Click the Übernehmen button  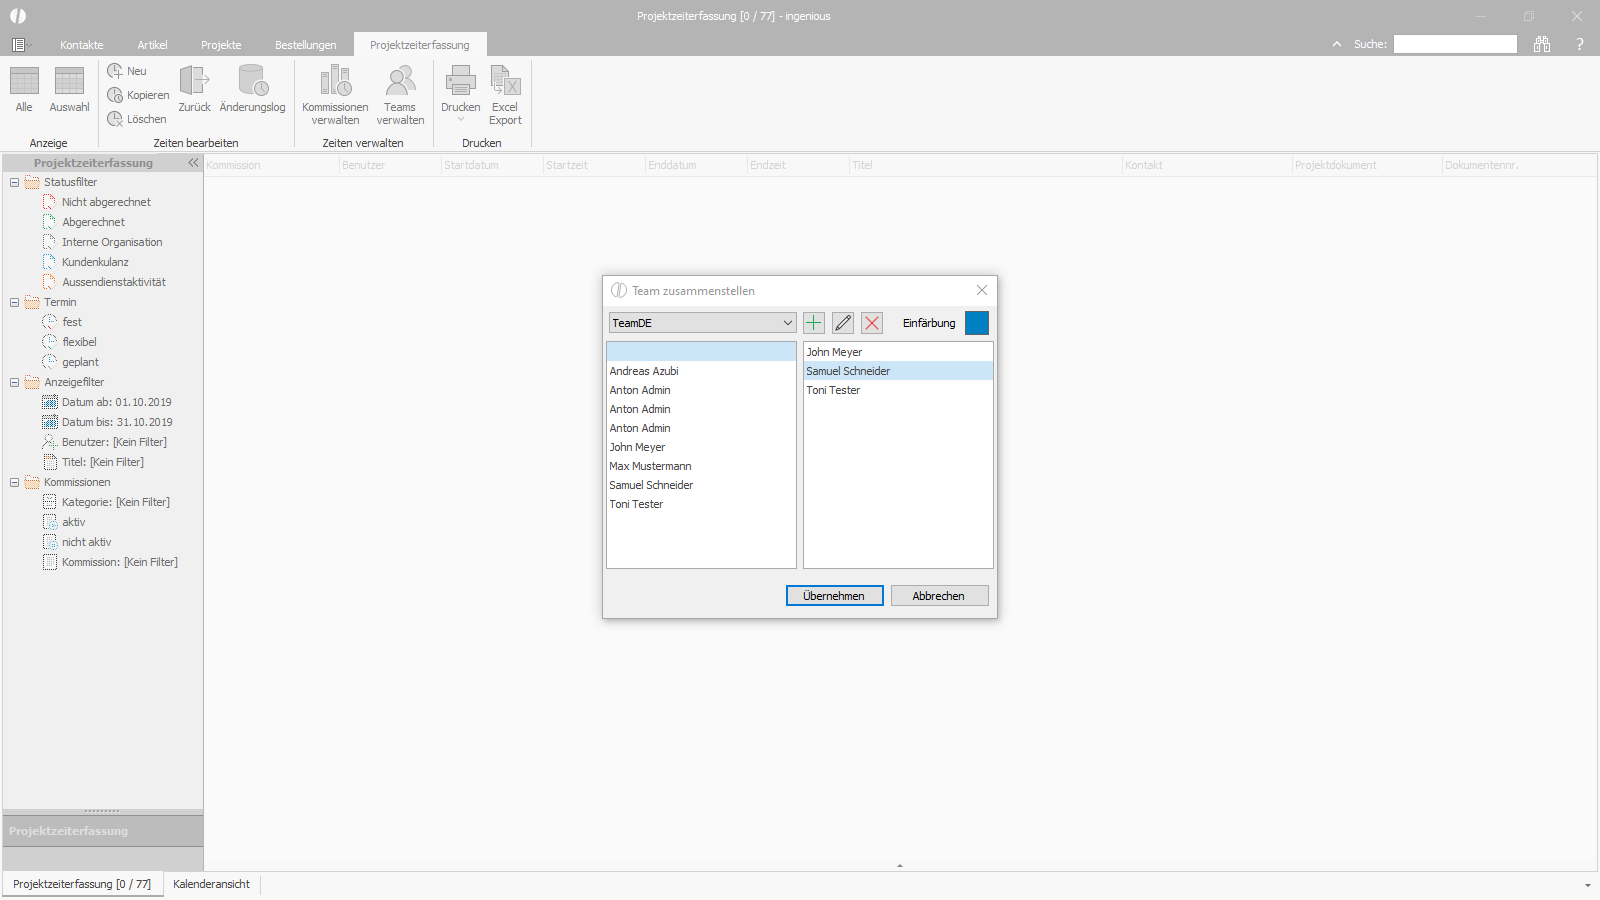(x=834, y=596)
